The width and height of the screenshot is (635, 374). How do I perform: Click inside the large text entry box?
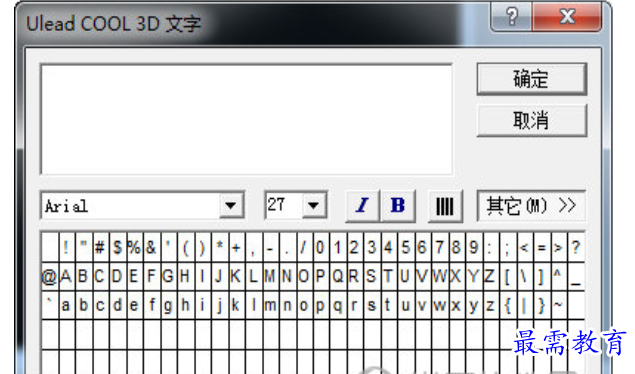[x=246, y=119]
